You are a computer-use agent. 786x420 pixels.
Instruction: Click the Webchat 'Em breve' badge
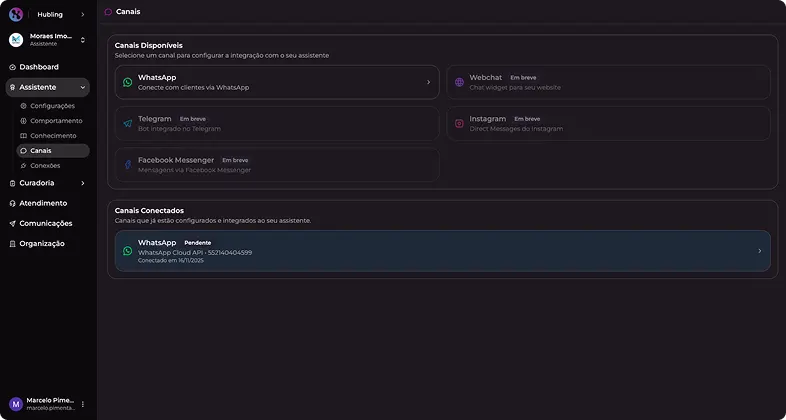(523, 78)
